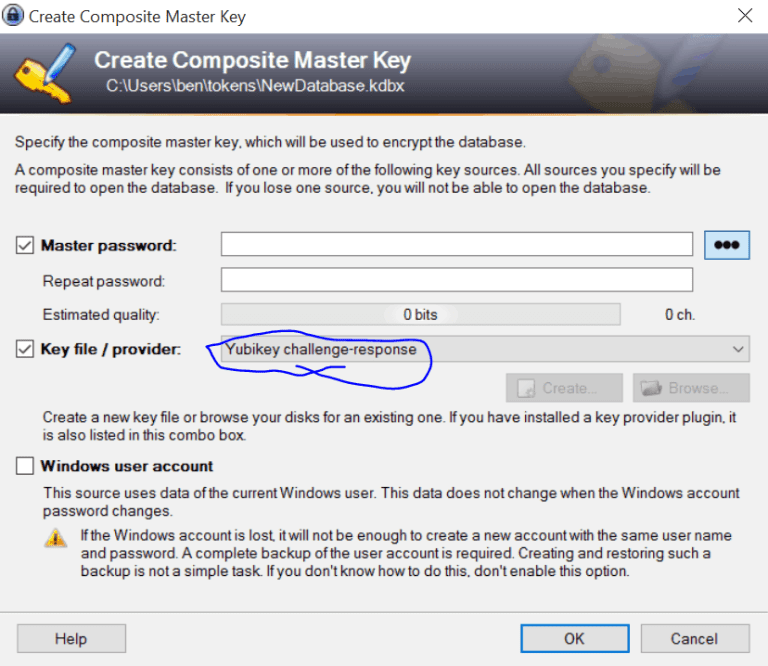
Task: Click the yellow warning triangle icon
Action: pyautogui.click(x=56, y=537)
